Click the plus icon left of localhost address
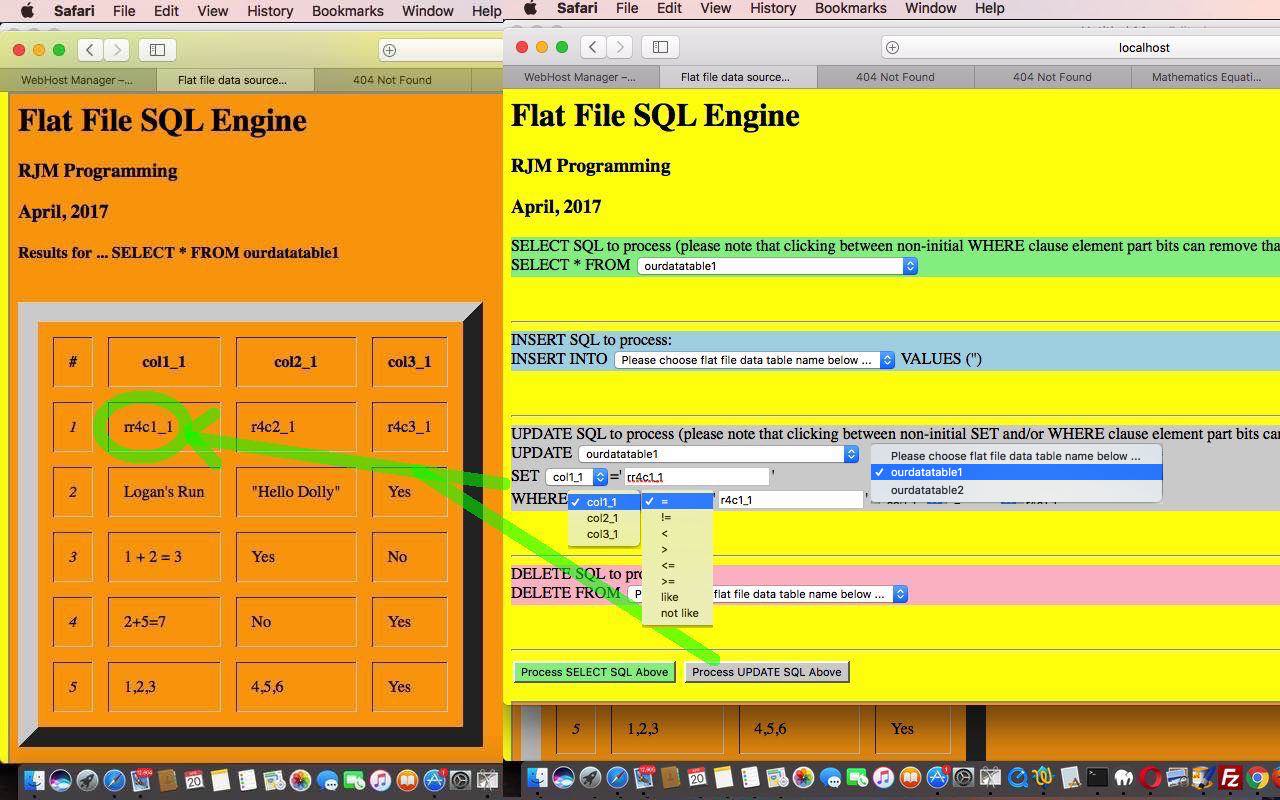This screenshot has height=800, width=1280. [892, 47]
